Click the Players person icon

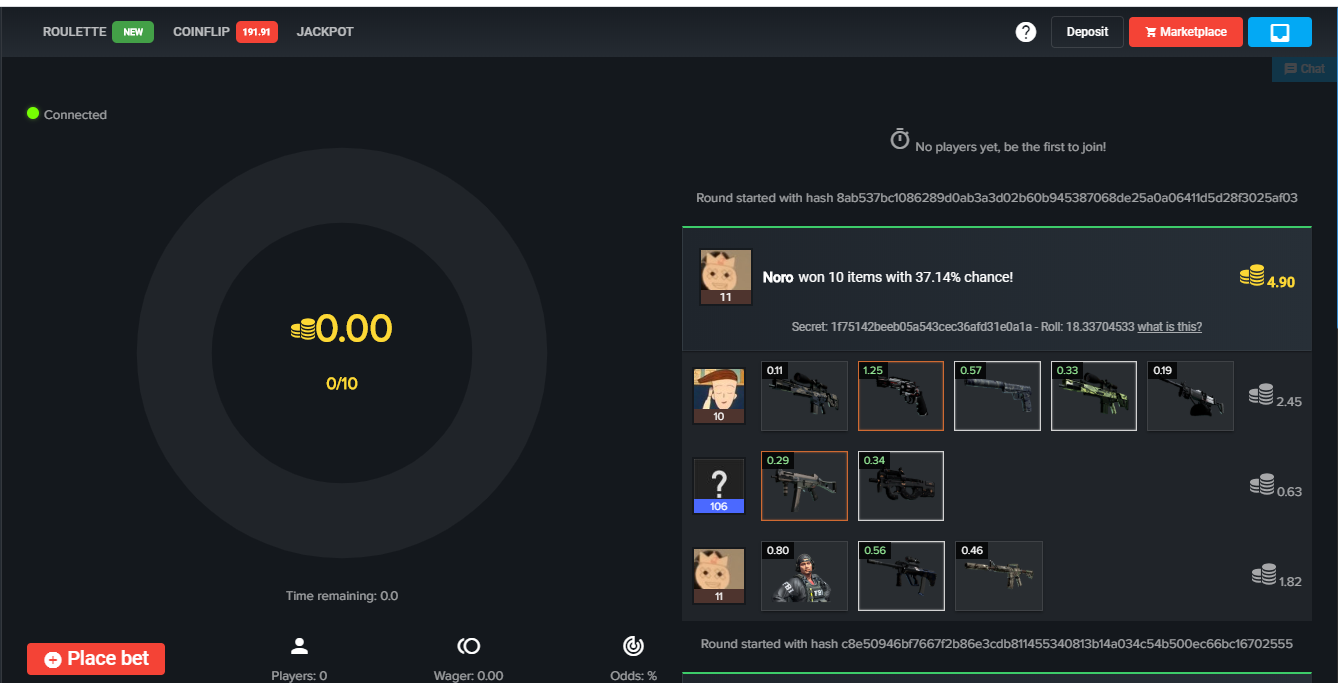point(299,646)
